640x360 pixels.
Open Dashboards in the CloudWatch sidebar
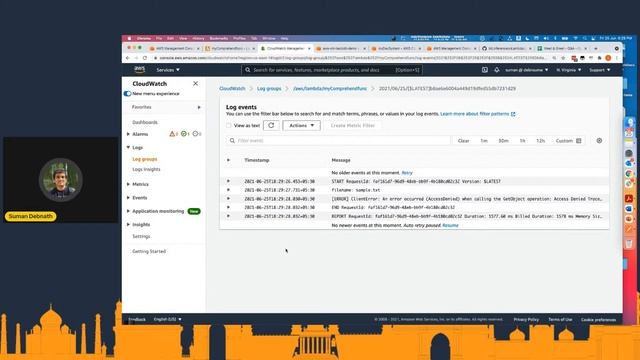pos(145,122)
